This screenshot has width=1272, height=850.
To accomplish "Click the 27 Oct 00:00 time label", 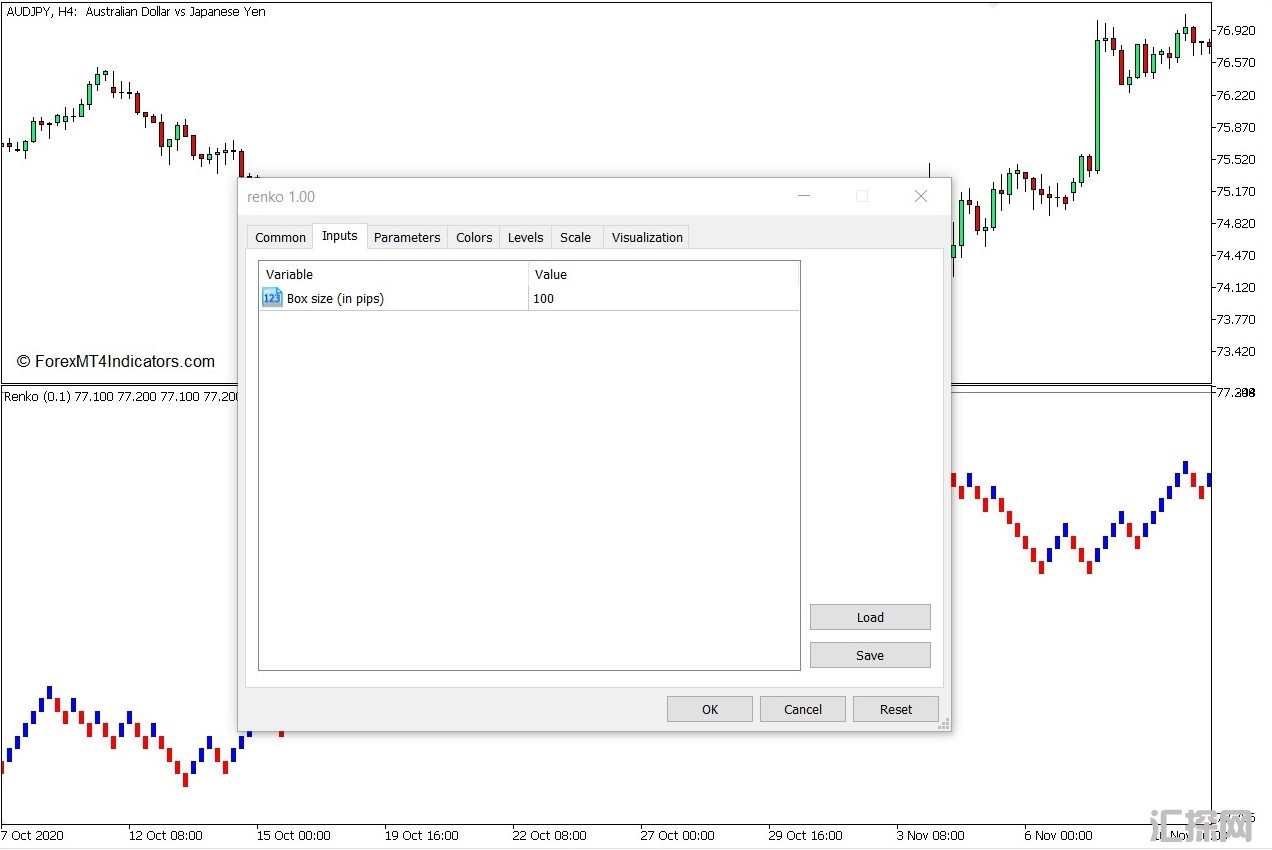I will 678,835.
